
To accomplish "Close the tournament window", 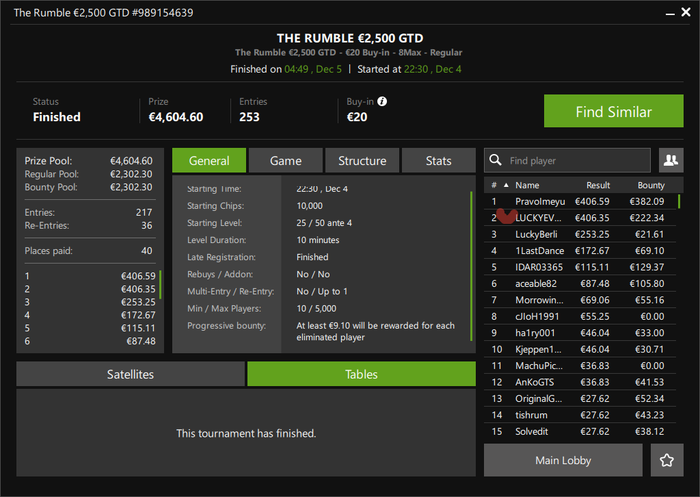I will [x=686, y=12].
